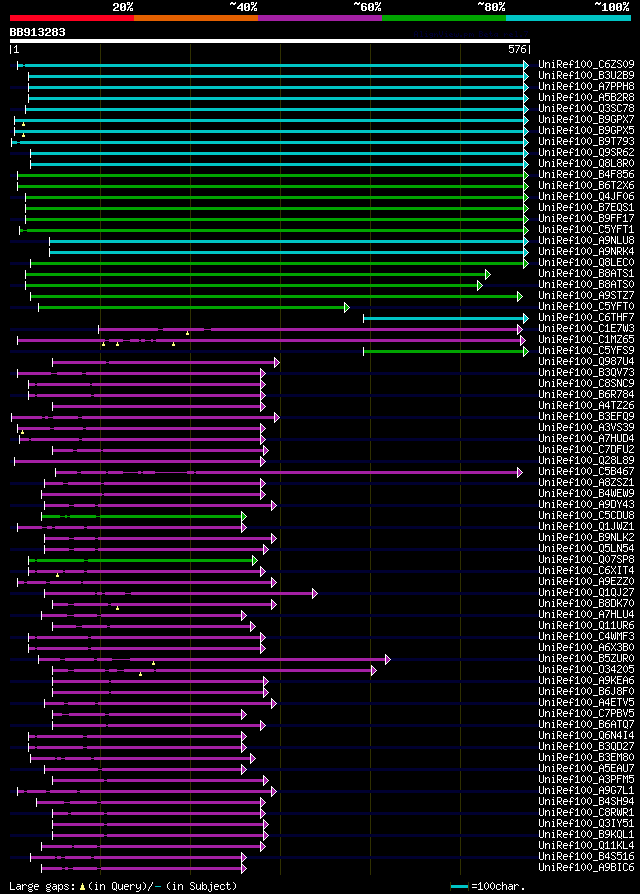This screenshot has width=640, height=894.
Task: Click the cyan alignment bar for UniRef100_Q9SR62
Action: click(279, 153)
